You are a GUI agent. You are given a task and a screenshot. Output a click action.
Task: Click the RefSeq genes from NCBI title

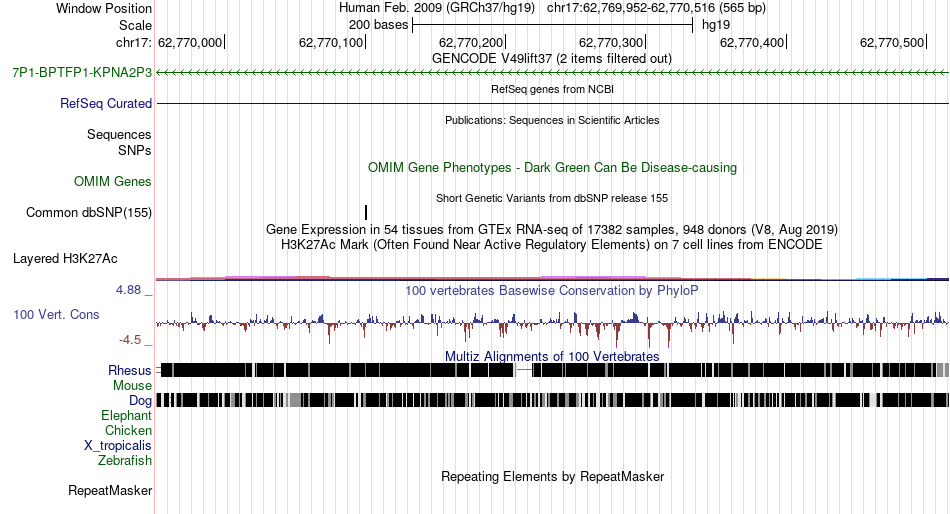552,89
